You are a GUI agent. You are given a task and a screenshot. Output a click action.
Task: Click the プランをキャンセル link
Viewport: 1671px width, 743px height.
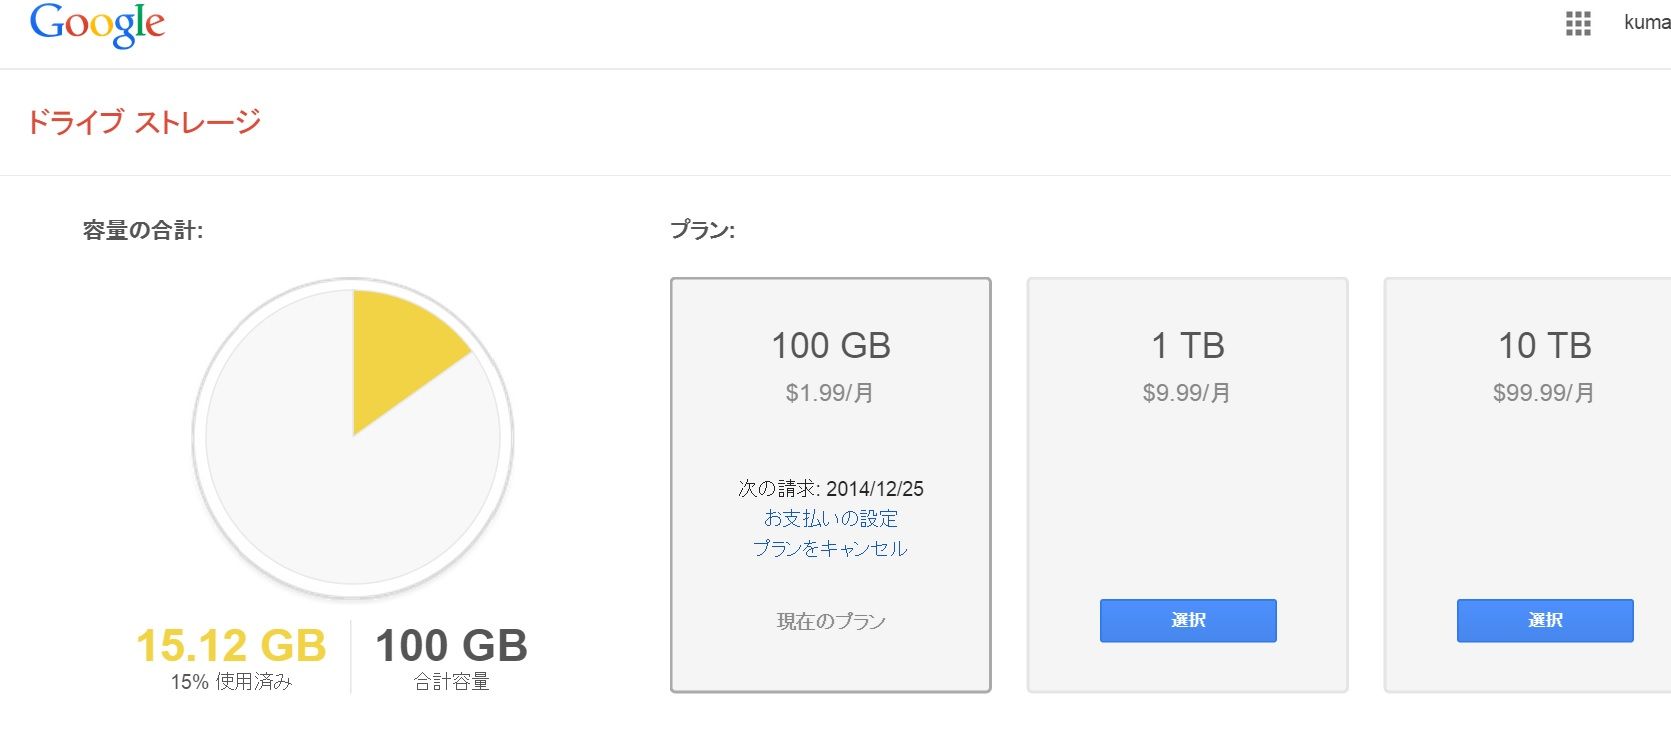click(830, 548)
